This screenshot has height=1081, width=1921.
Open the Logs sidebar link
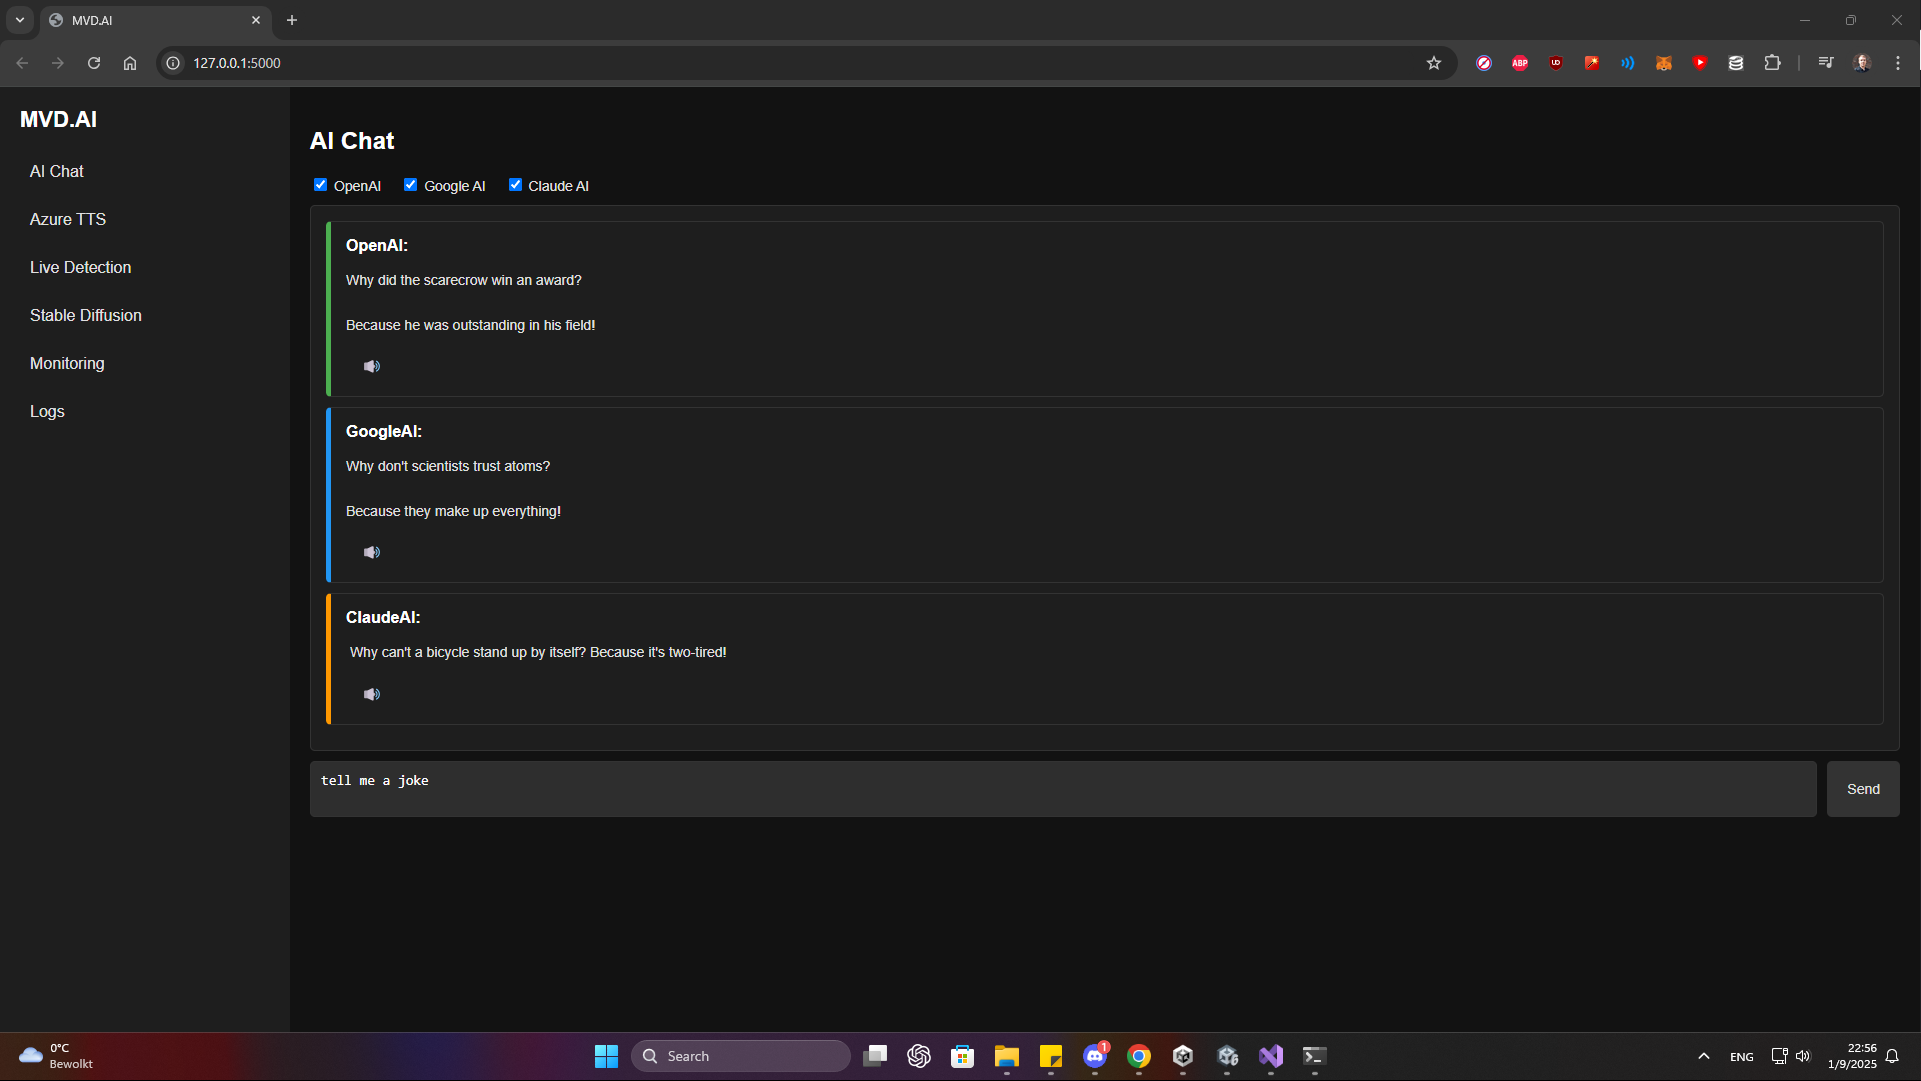47,411
